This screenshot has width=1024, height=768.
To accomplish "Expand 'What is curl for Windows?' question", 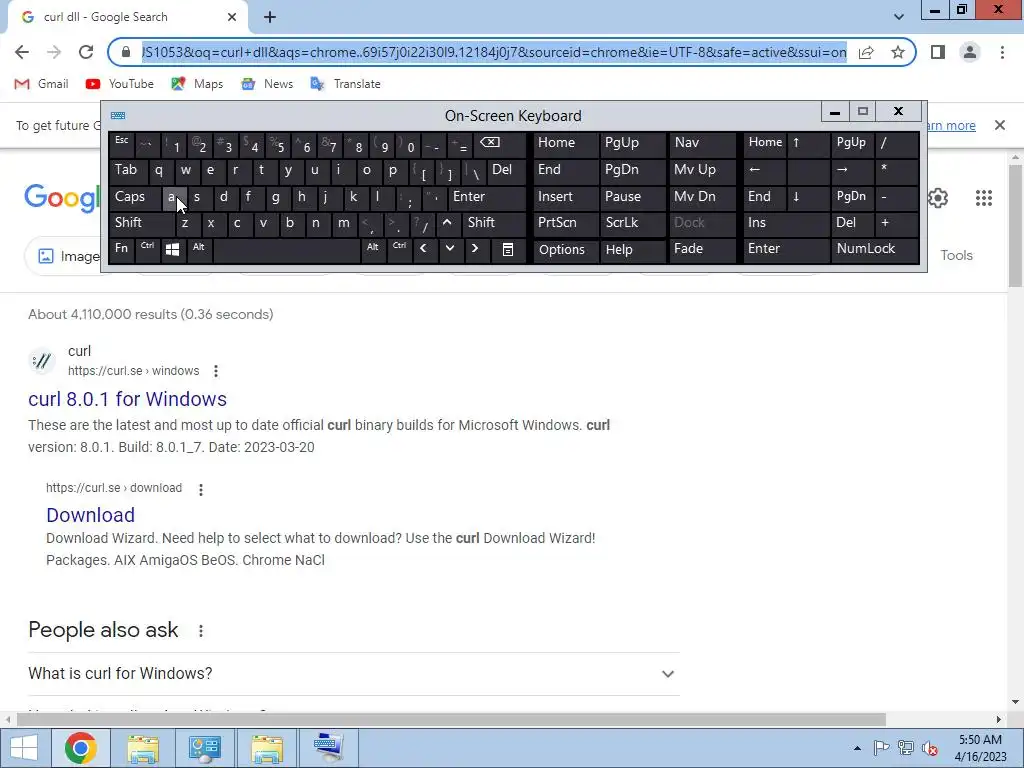I will [x=353, y=673].
